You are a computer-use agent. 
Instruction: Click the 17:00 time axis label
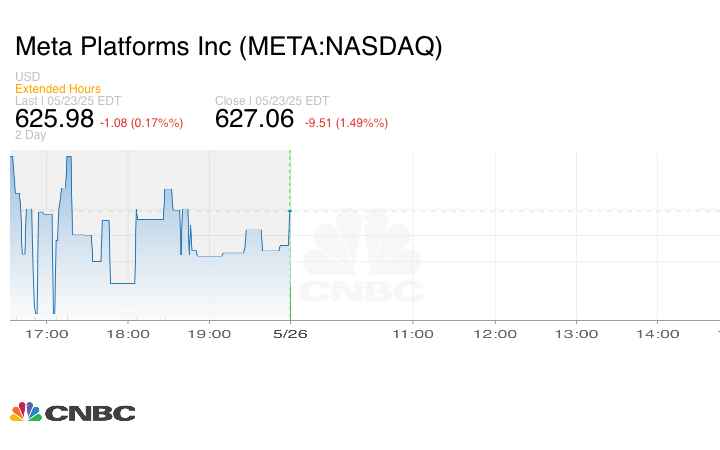click(50, 334)
